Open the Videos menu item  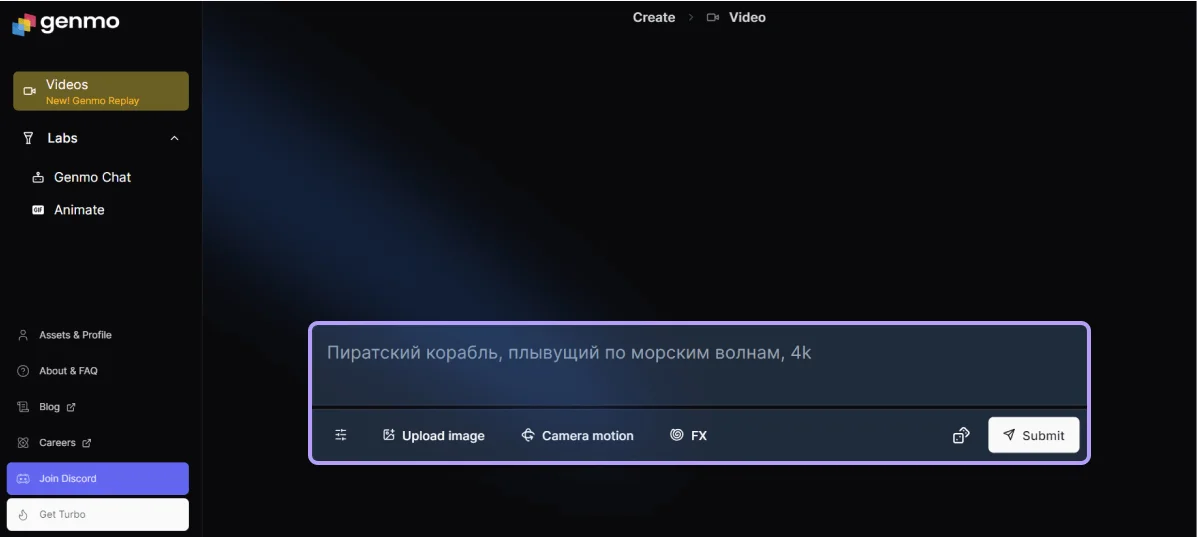(100, 91)
